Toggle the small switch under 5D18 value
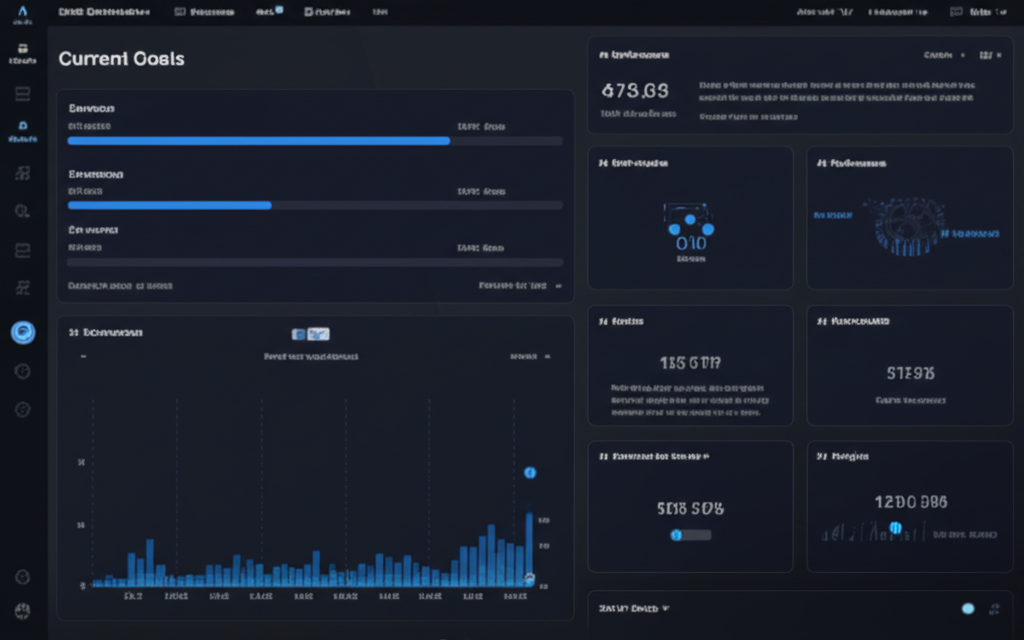 (691, 535)
